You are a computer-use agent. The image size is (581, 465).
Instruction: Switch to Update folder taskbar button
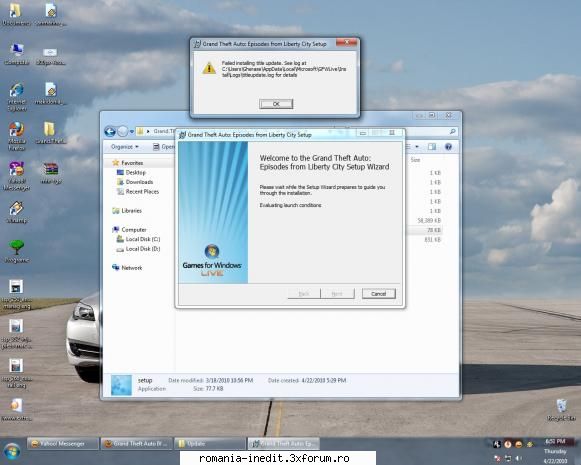tap(209, 444)
